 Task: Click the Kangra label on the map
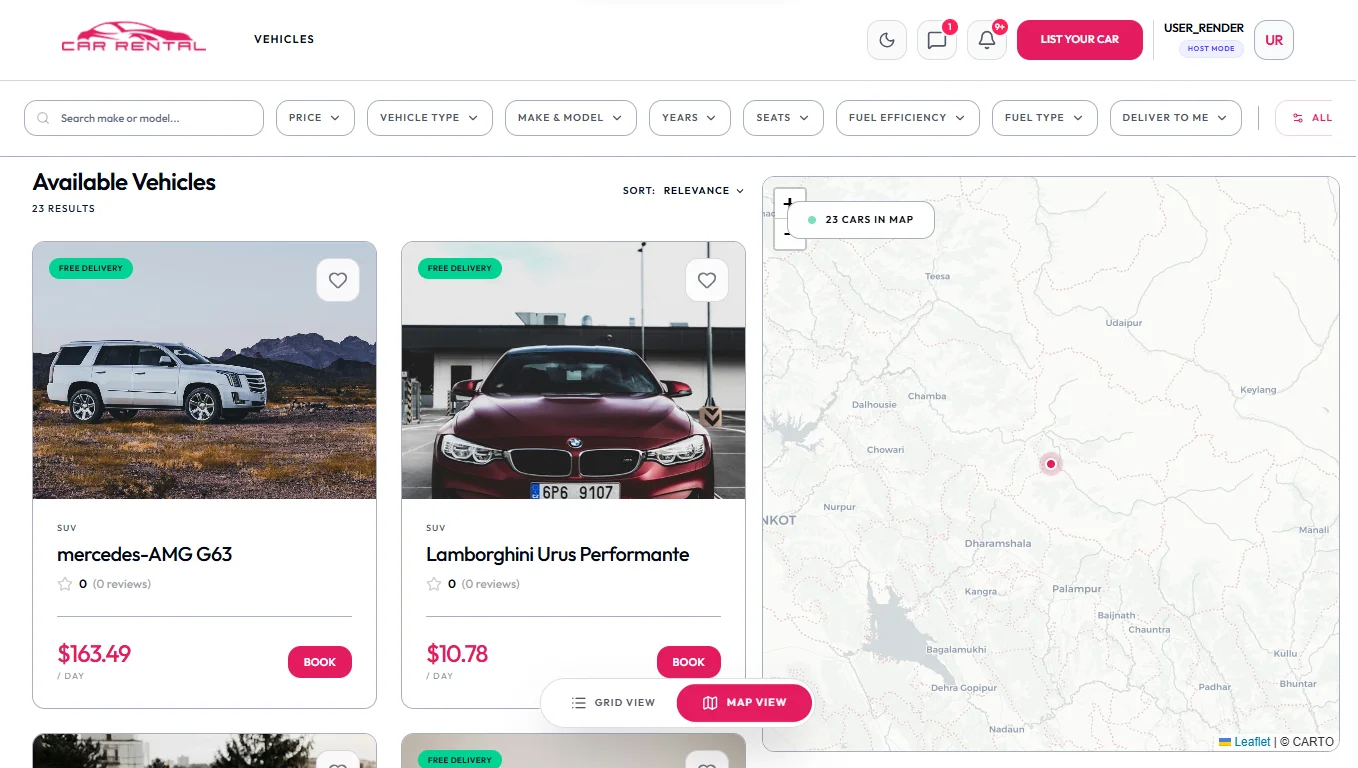(981, 592)
